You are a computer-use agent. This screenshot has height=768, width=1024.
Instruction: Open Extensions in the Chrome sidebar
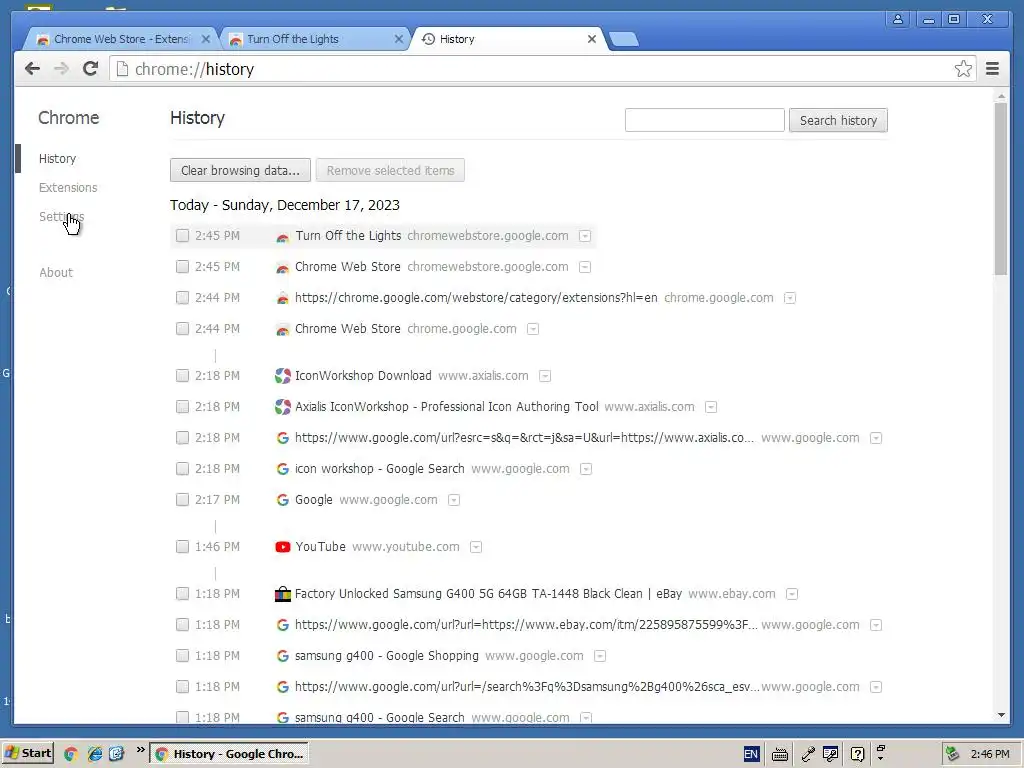tap(68, 187)
